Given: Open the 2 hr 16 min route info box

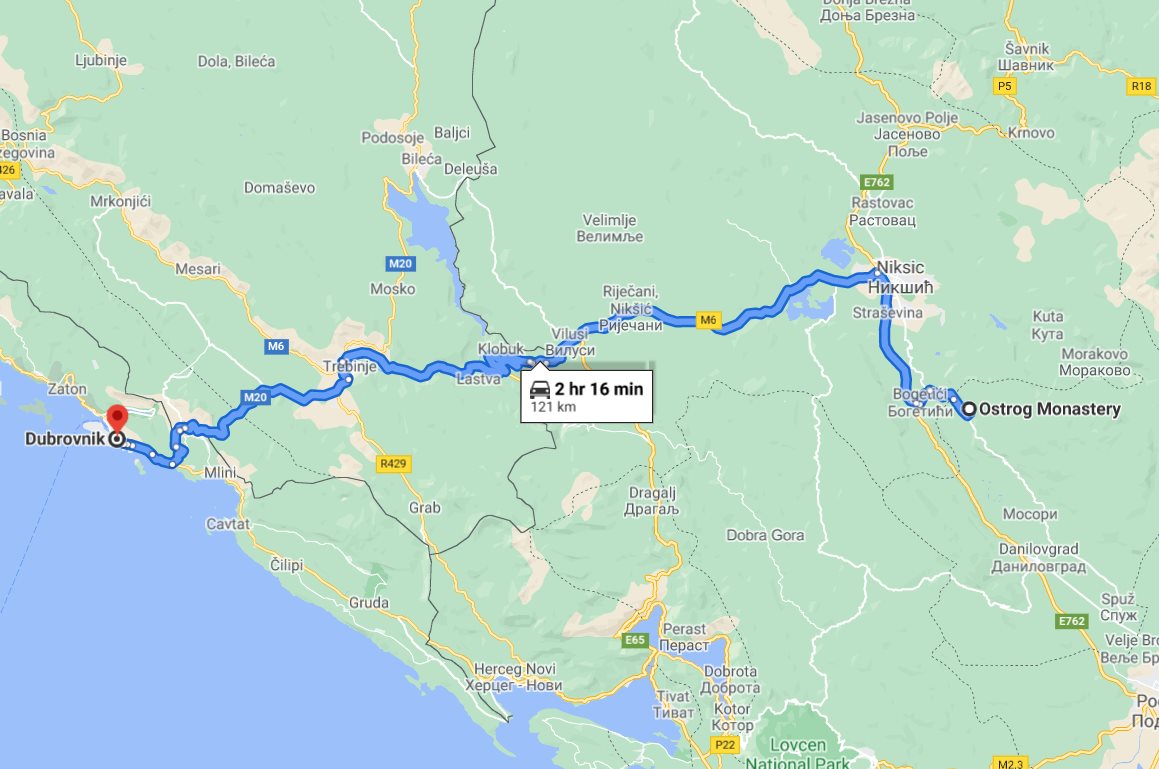Looking at the screenshot, I should click(587, 396).
